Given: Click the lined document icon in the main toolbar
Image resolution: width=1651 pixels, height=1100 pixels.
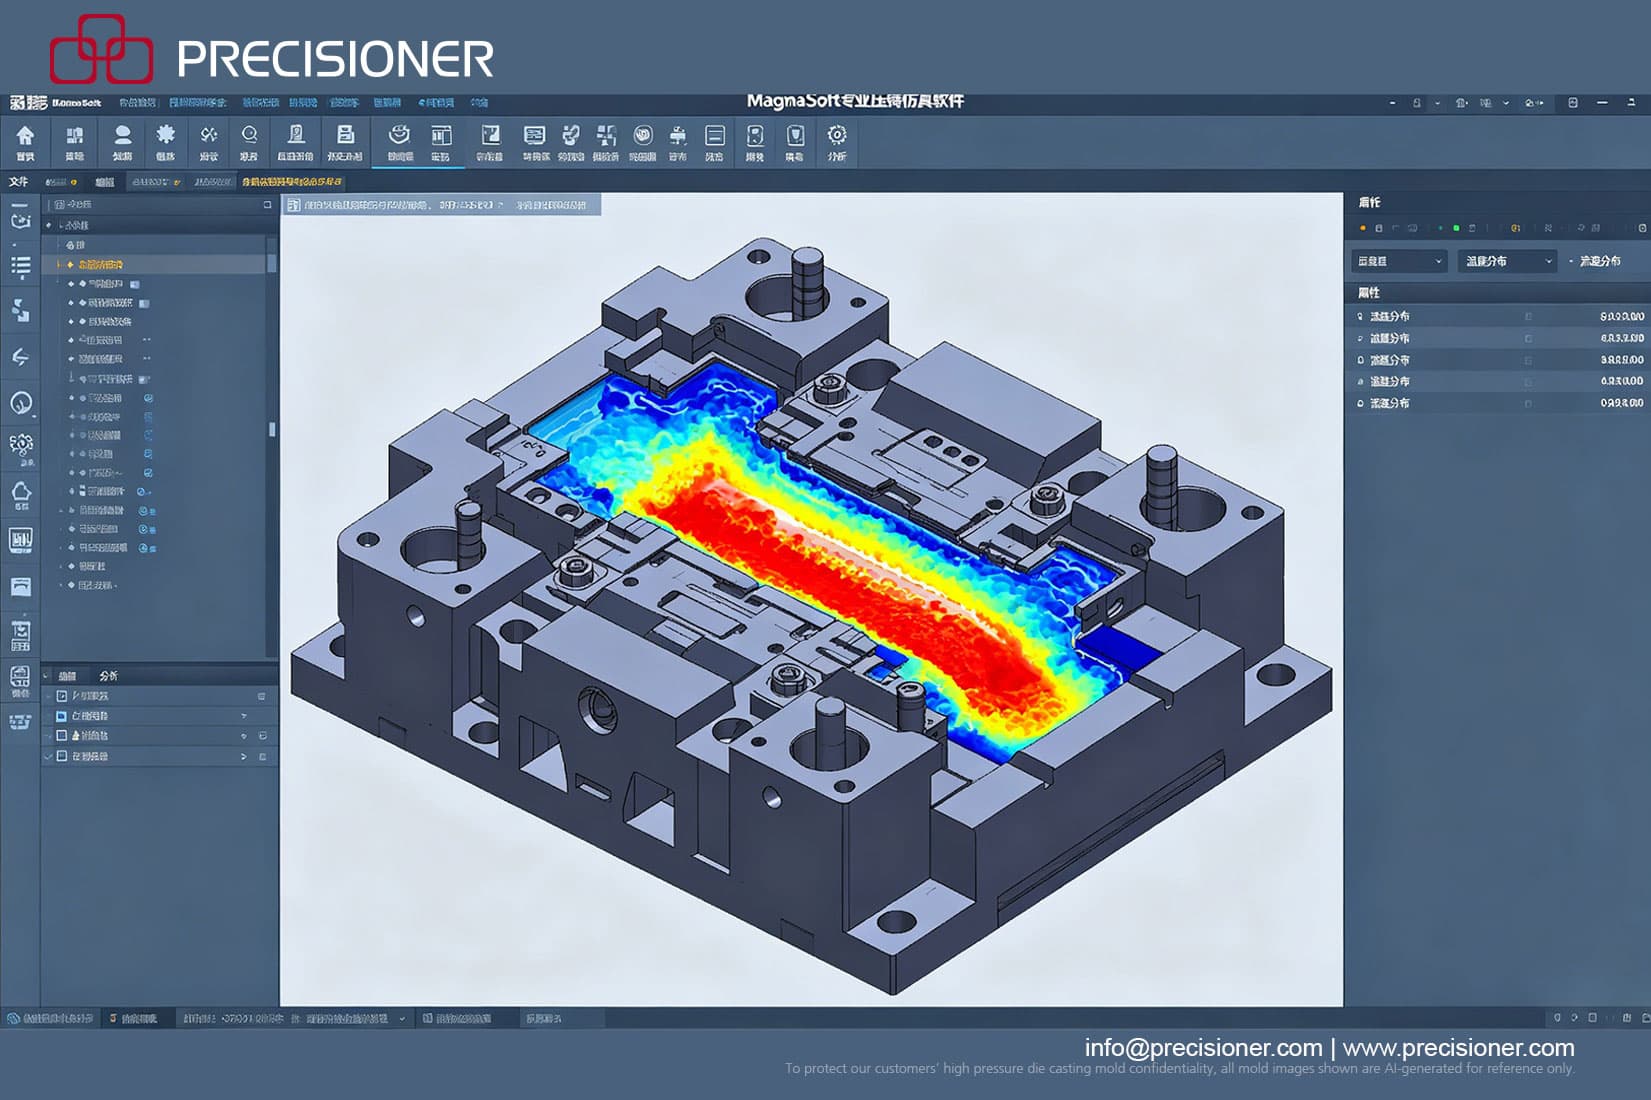Looking at the screenshot, I should click(x=714, y=135).
